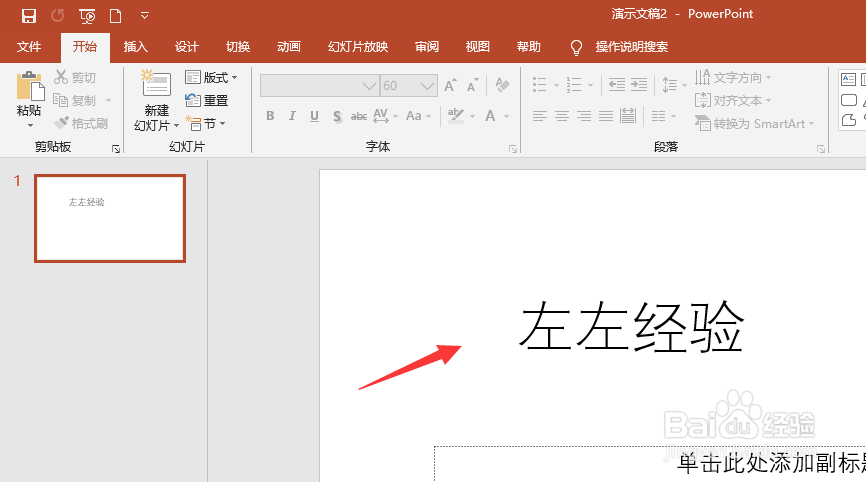Toggle strikethrough formatting

click(359, 116)
